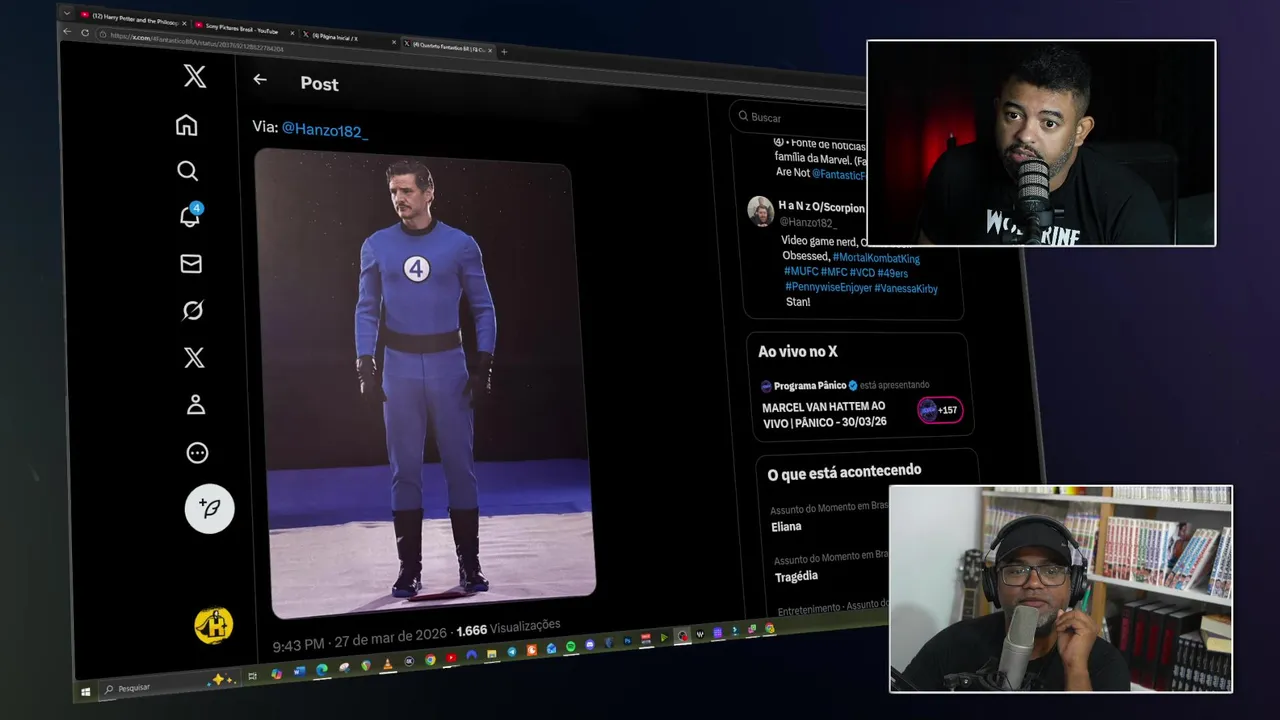Open Grok icon in the sidebar
Image resolution: width=1280 pixels, height=720 pixels.
pyautogui.click(x=193, y=311)
